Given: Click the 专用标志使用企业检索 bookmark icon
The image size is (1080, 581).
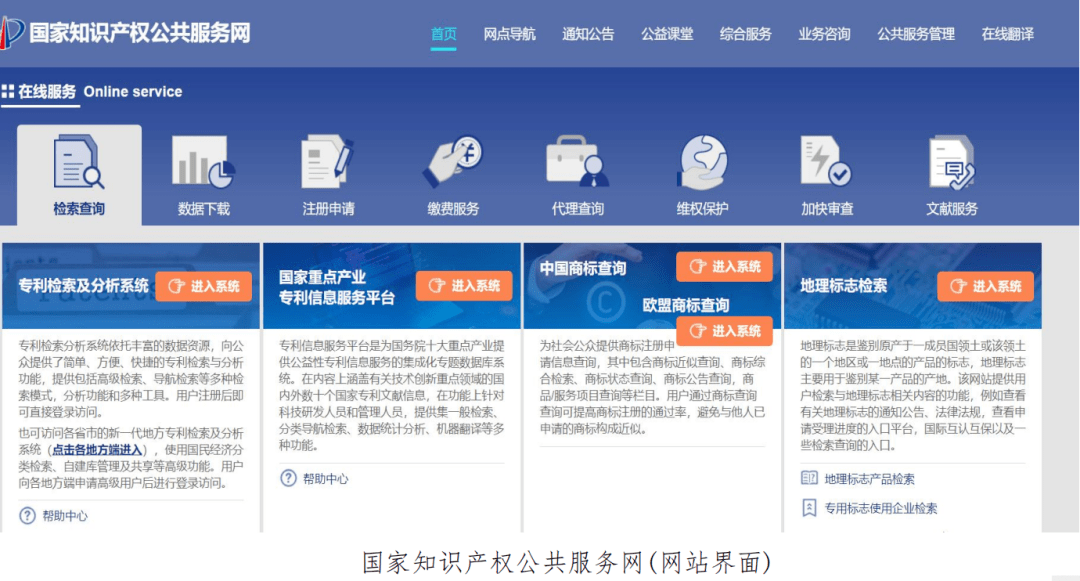Looking at the screenshot, I should point(809,509).
